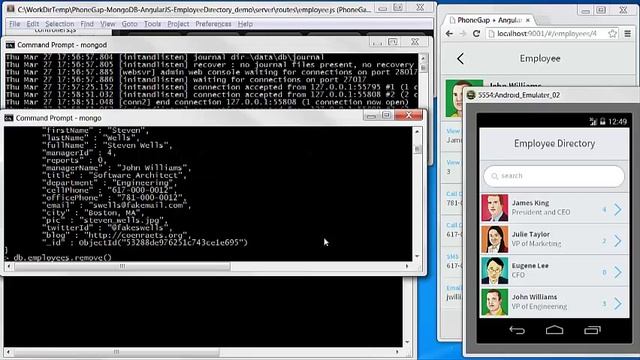The height and width of the screenshot is (360, 640).
Task: Open the View menu
Action: point(108,24)
